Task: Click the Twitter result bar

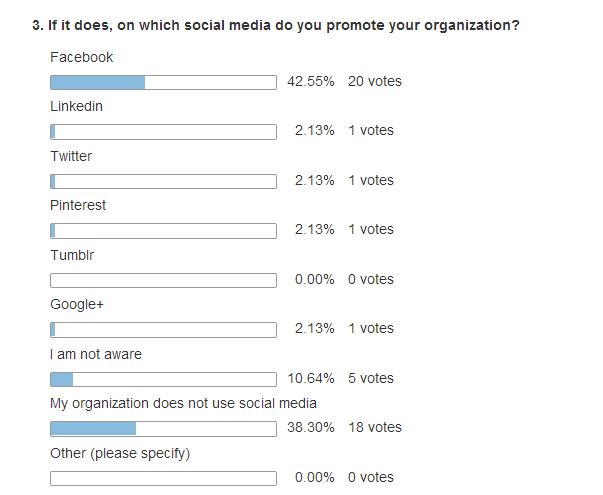Action: tap(163, 181)
